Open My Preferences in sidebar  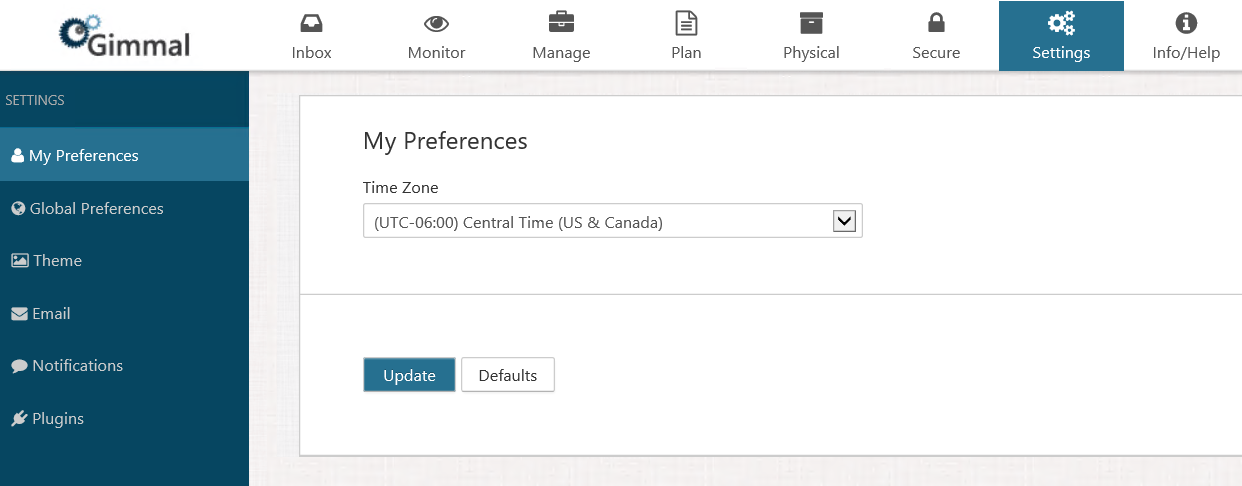tap(124, 155)
